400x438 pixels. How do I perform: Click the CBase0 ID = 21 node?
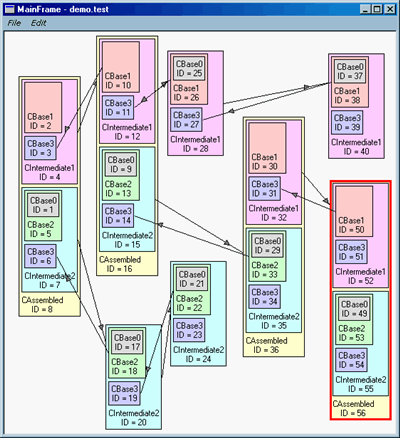192,279
